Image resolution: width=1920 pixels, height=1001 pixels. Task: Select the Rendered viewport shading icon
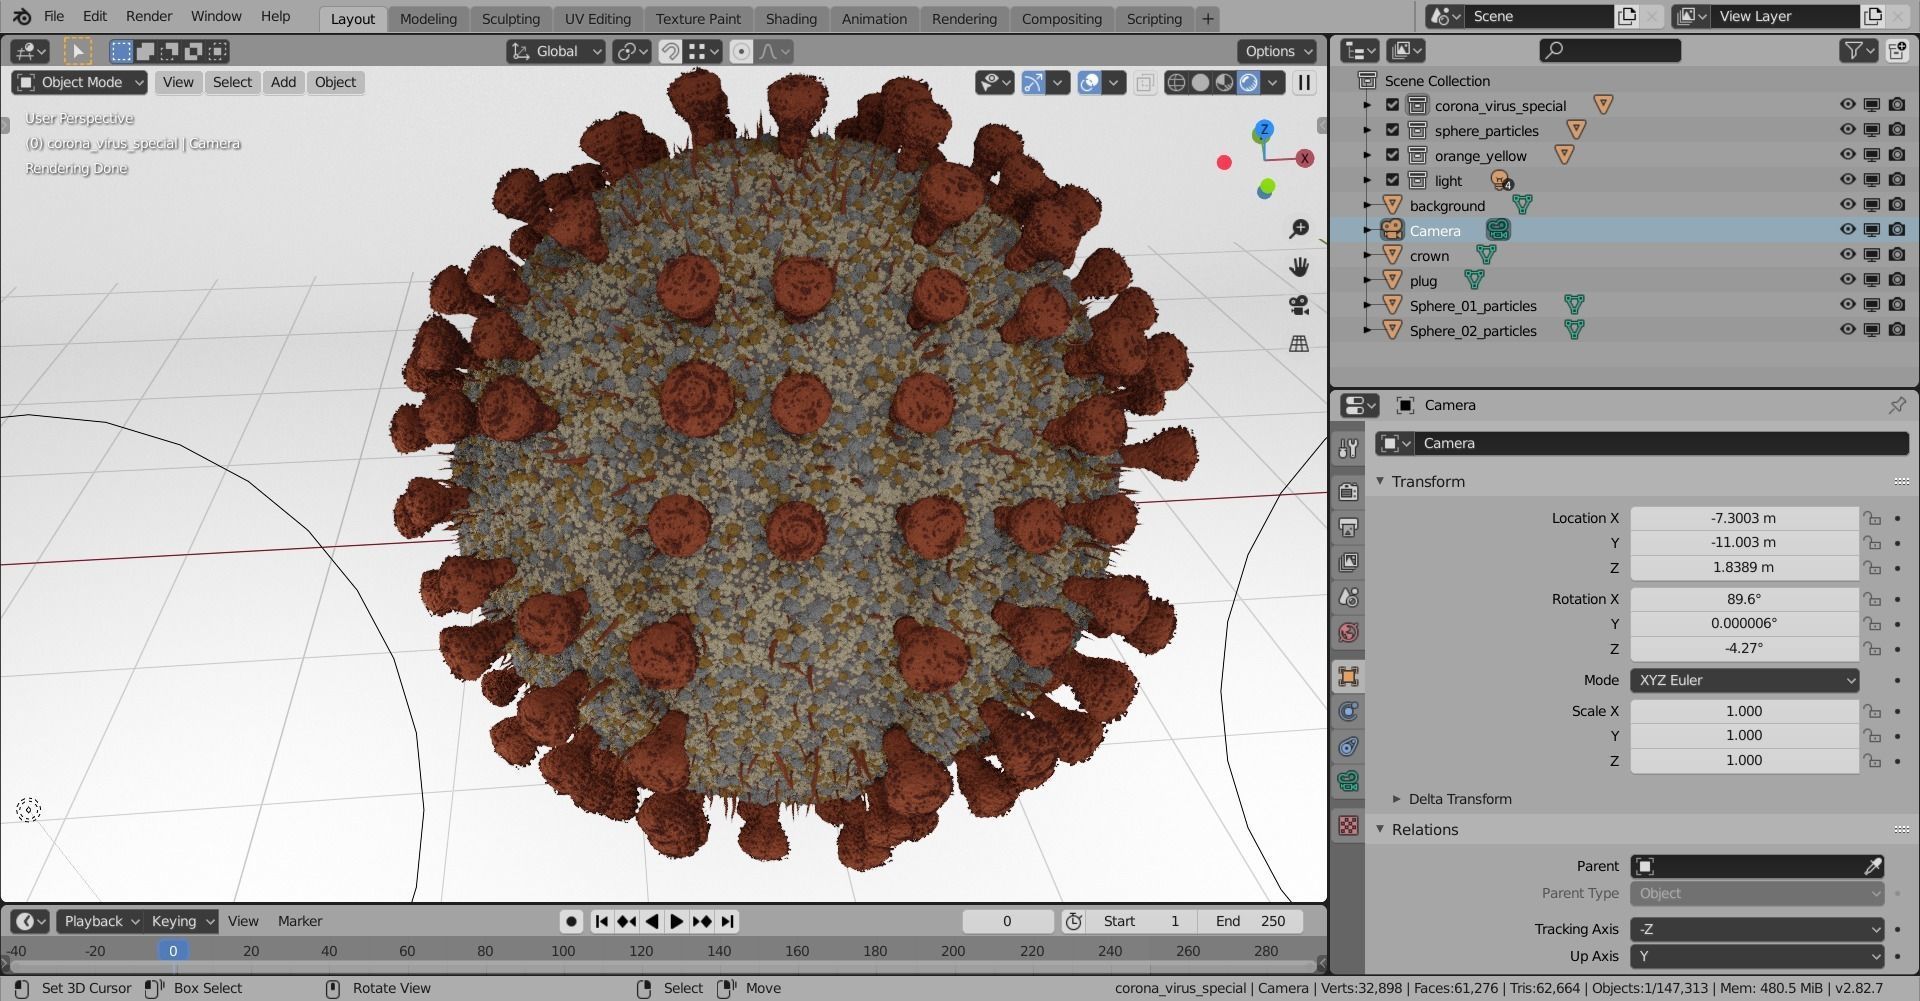click(x=1249, y=83)
